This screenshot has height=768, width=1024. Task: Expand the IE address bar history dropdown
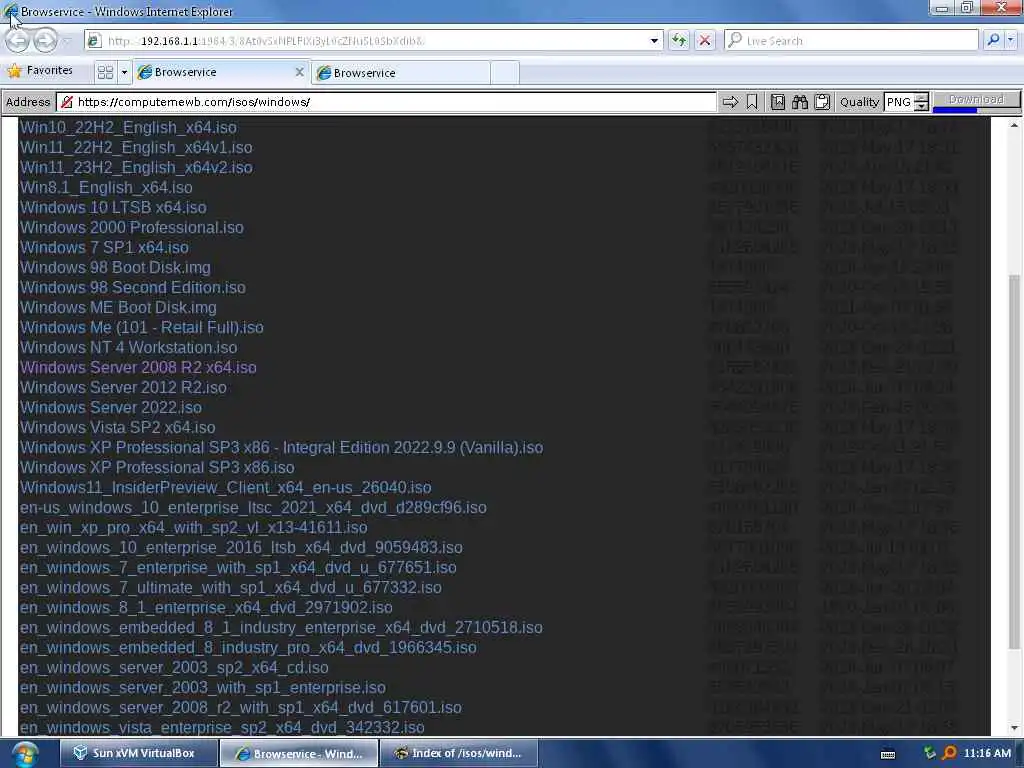click(x=654, y=40)
